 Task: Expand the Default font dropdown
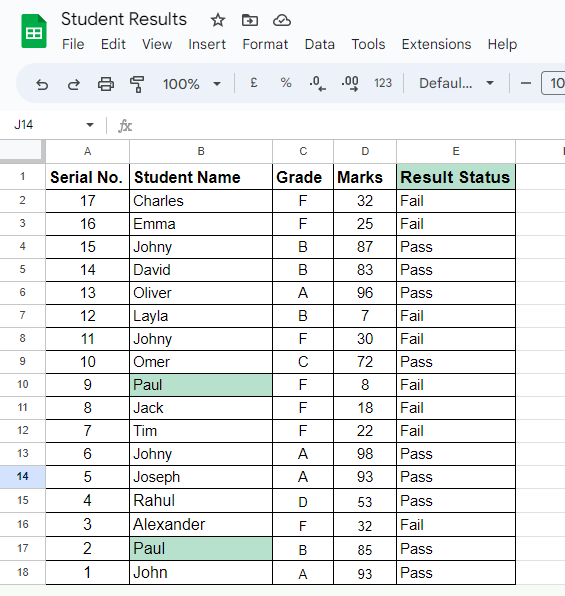coord(456,83)
